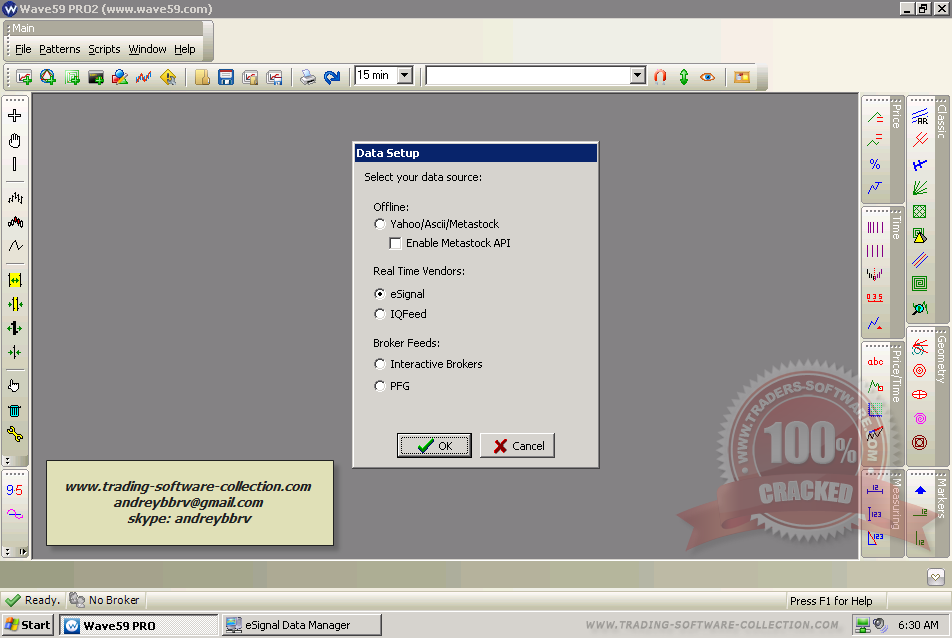The image size is (952, 638).
Task: Enable Metastock API checkbox
Action: coord(396,243)
